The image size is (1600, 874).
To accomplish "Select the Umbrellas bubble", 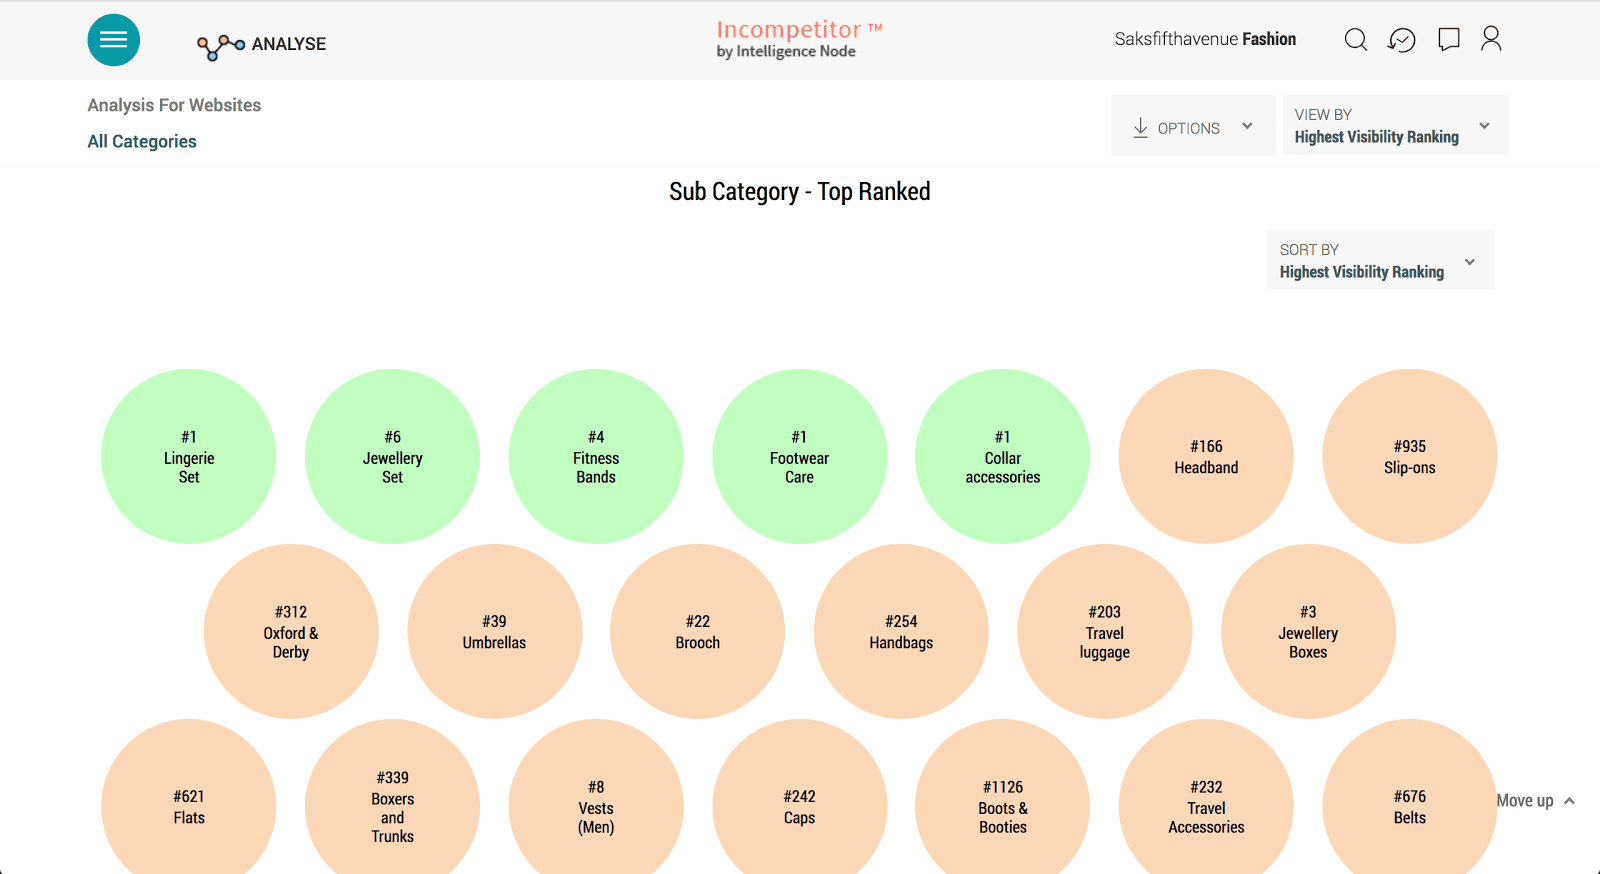I will 494,632.
